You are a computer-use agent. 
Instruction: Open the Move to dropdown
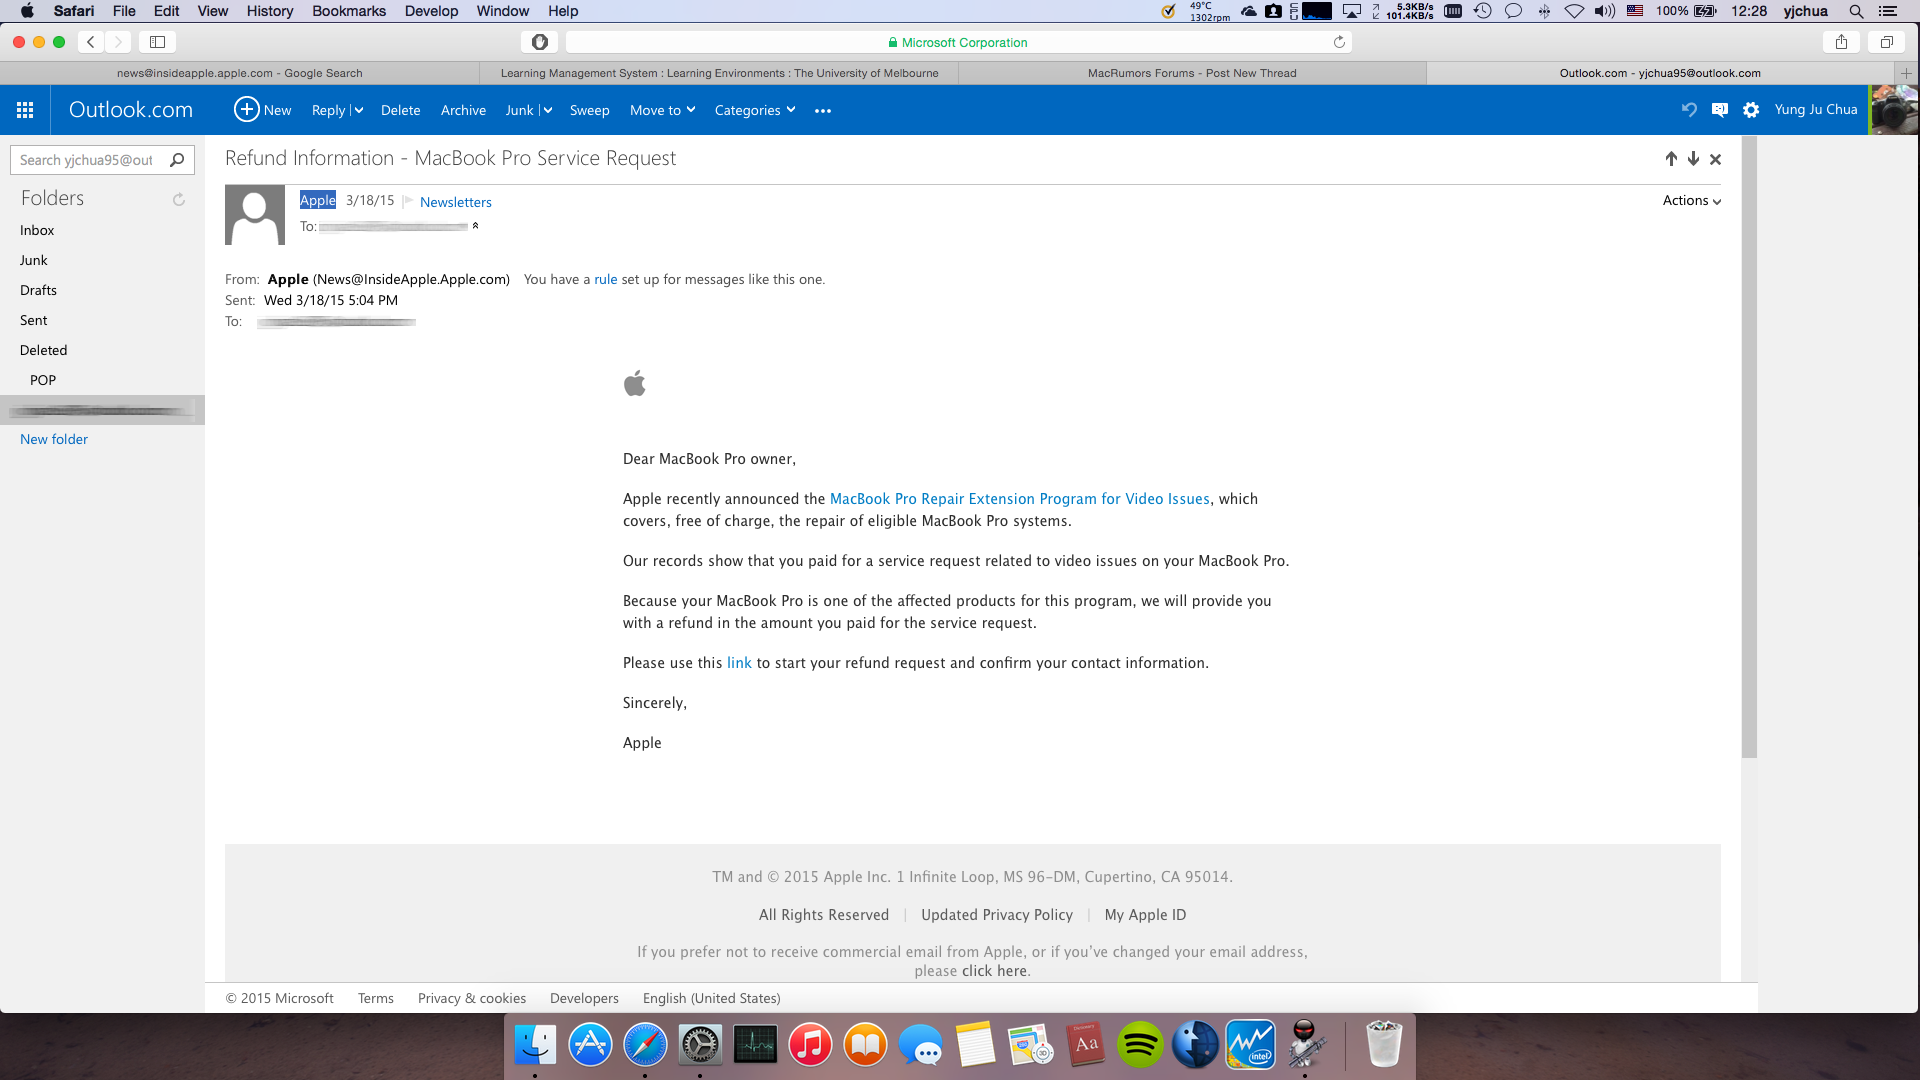(662, 110)
